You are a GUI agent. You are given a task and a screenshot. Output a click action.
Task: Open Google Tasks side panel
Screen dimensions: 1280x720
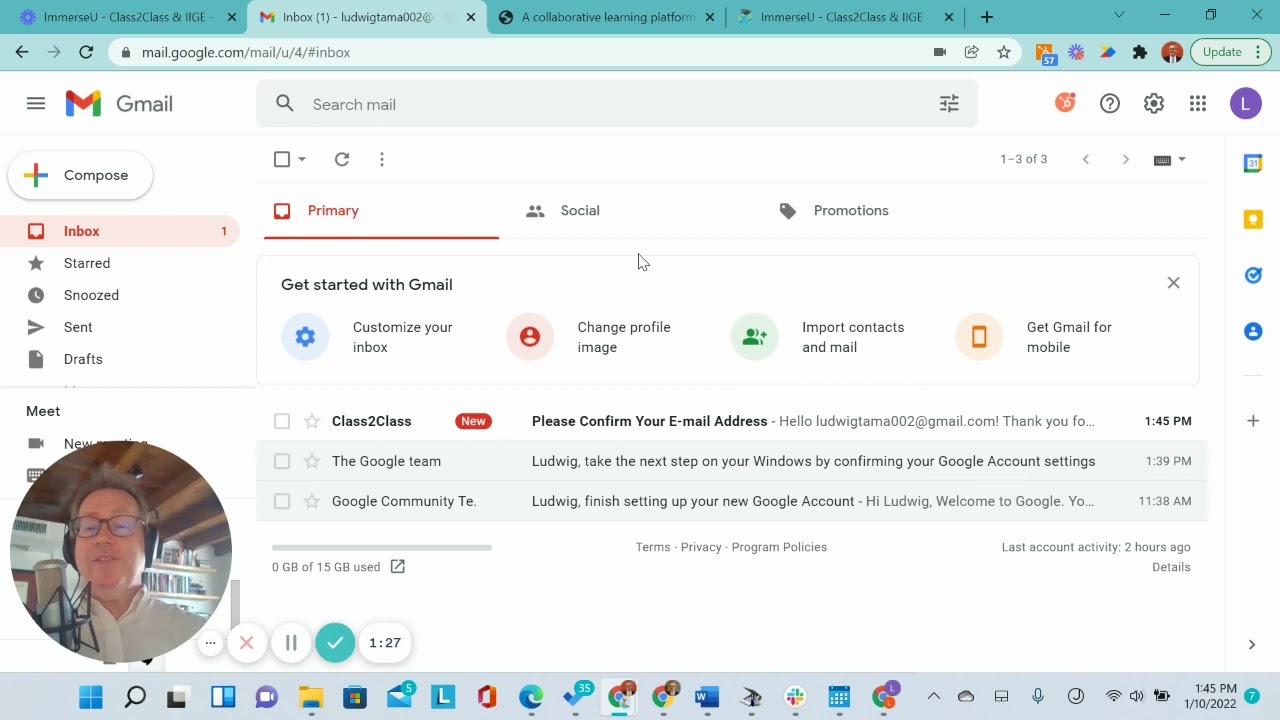pyautogui.click(x=1253, y=275)
